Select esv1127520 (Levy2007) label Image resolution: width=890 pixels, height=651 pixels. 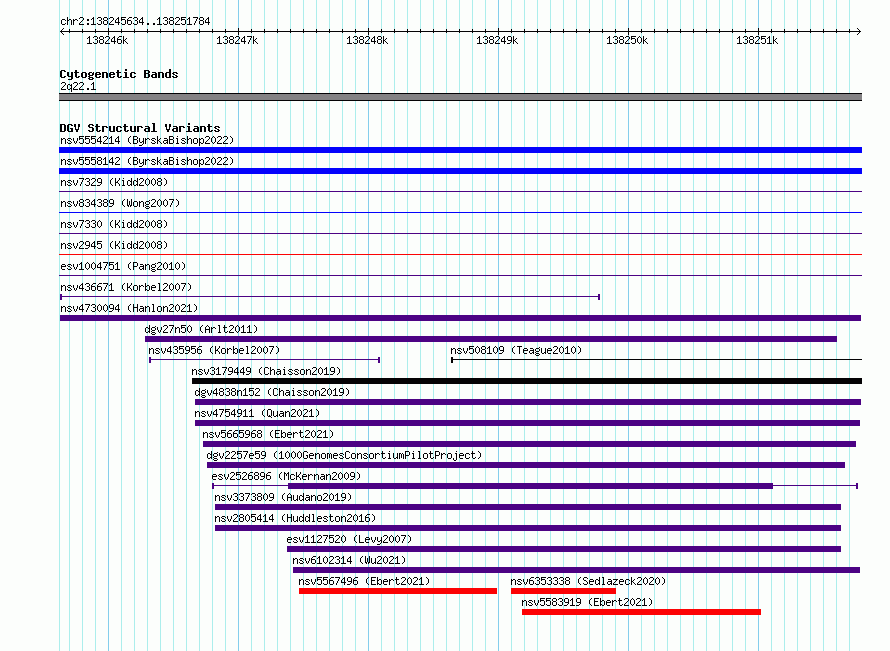coord(349,539)
